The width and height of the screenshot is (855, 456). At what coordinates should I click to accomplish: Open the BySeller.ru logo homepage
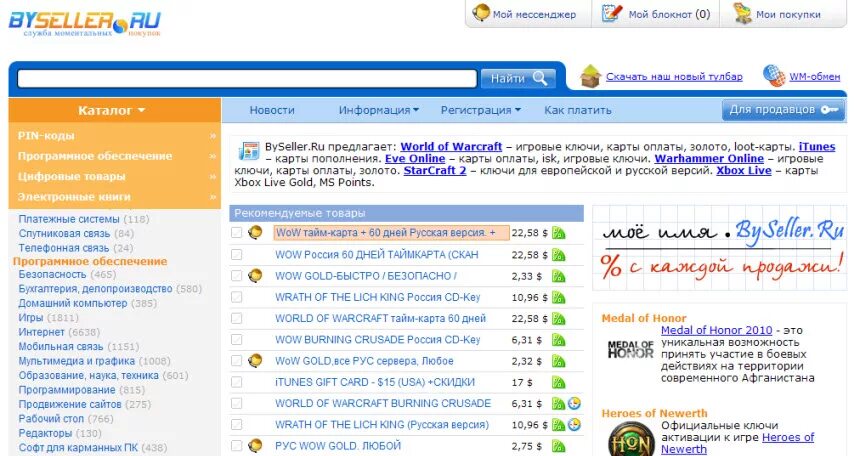(x=85, y=23)
